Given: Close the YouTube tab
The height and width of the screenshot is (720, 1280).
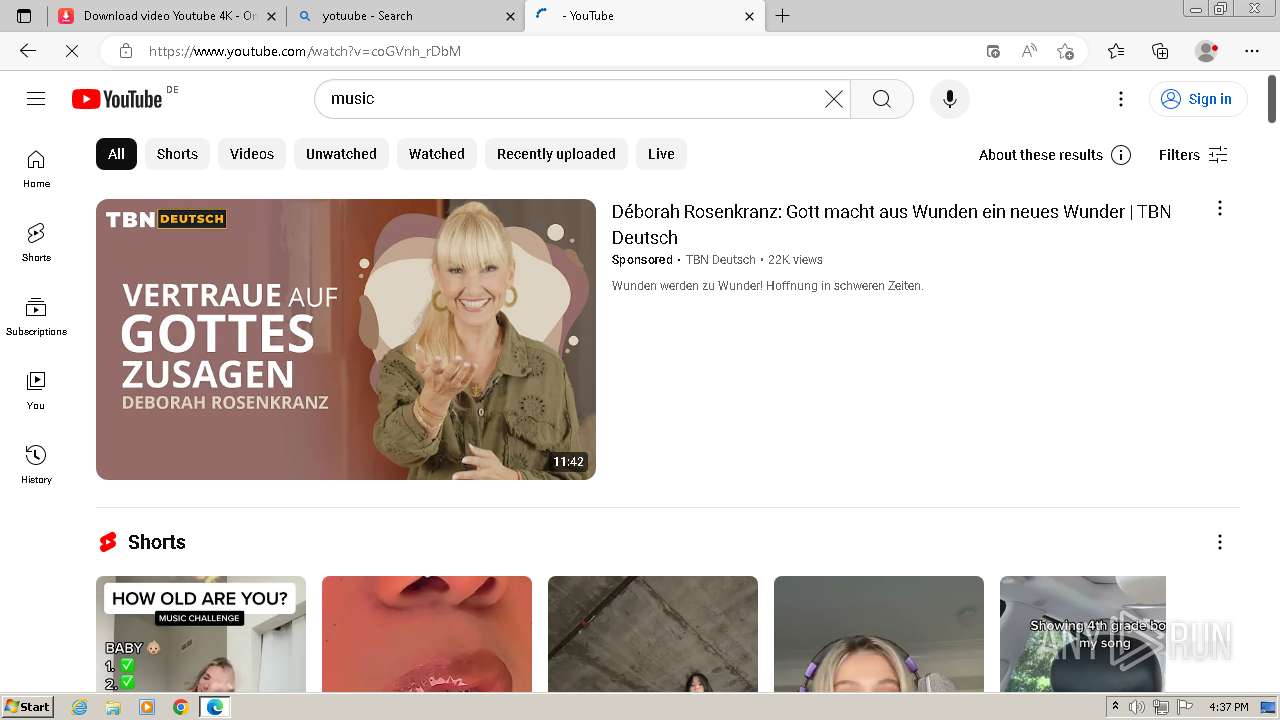Looking at the screenshot, I should (750, 16).
